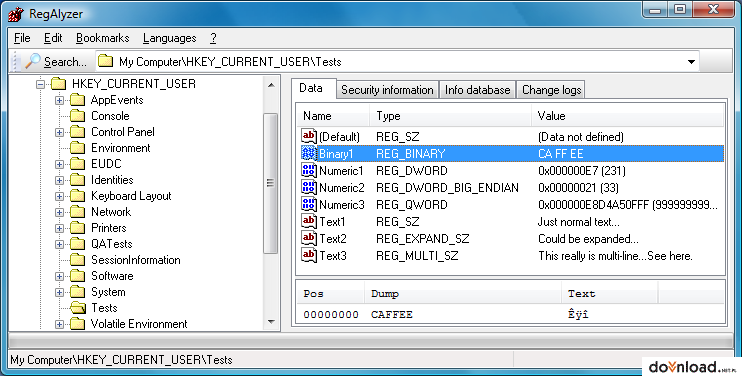The width and height of the screenshot is (742, 376).
Task: Click the Console folder icon
Action: coord(78,116)
